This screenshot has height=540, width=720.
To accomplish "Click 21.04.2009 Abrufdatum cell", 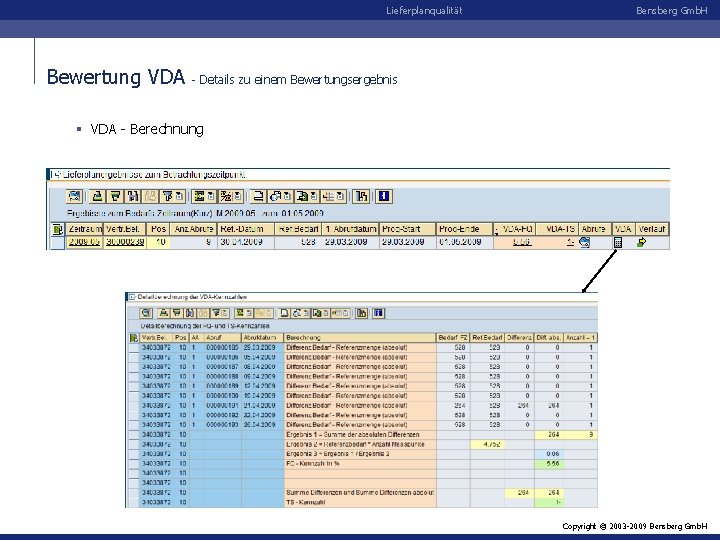I will pos(260,406).
